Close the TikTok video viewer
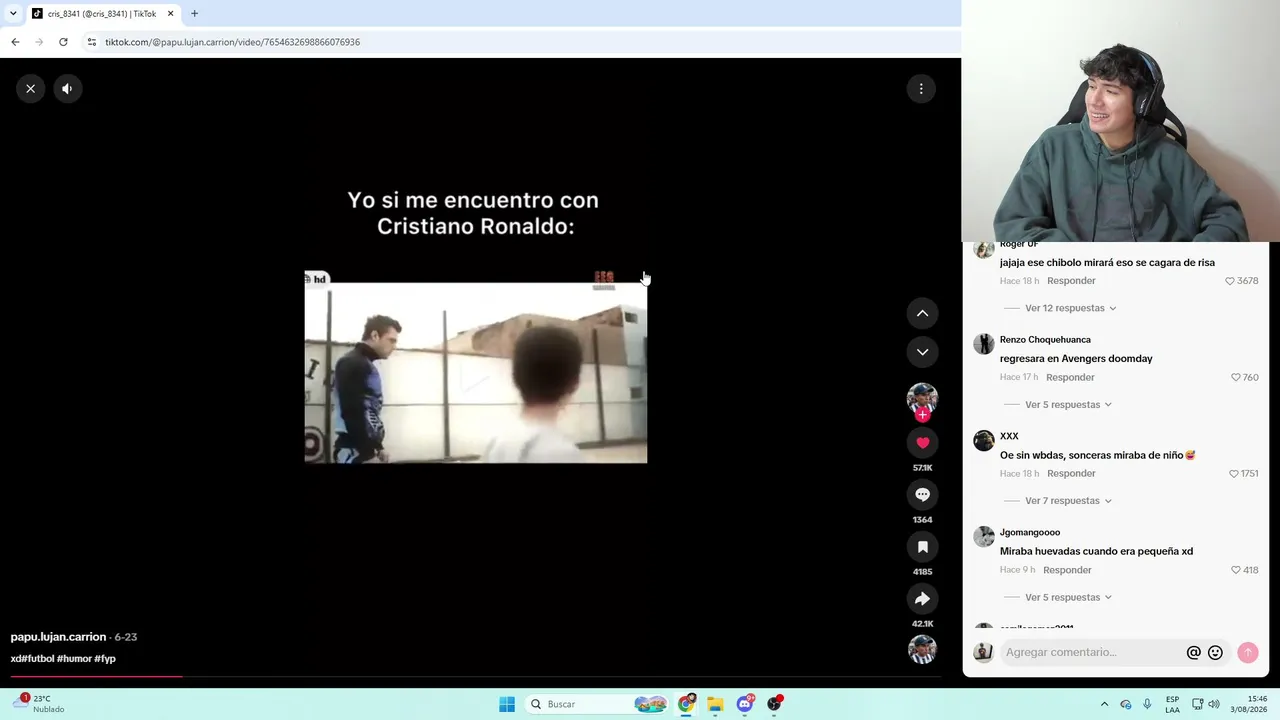Image resolution: width=1280 pixels, height=720 pixels. point(31,89)
